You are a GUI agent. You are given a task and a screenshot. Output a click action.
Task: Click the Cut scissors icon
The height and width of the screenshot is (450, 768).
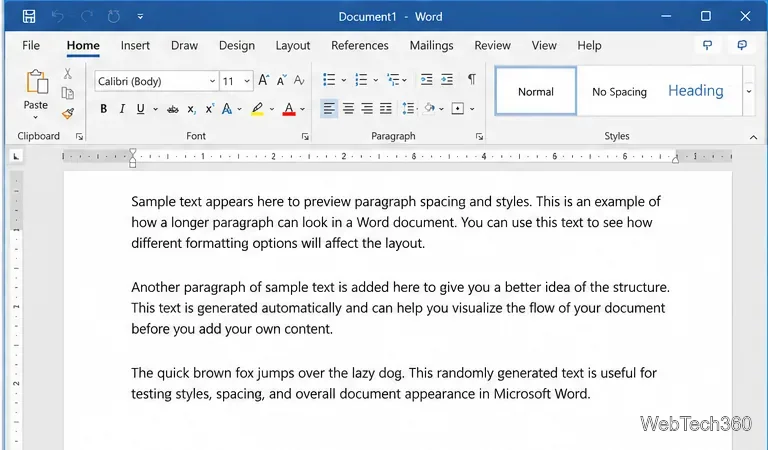pyautogui.click(x=68, y=73)
